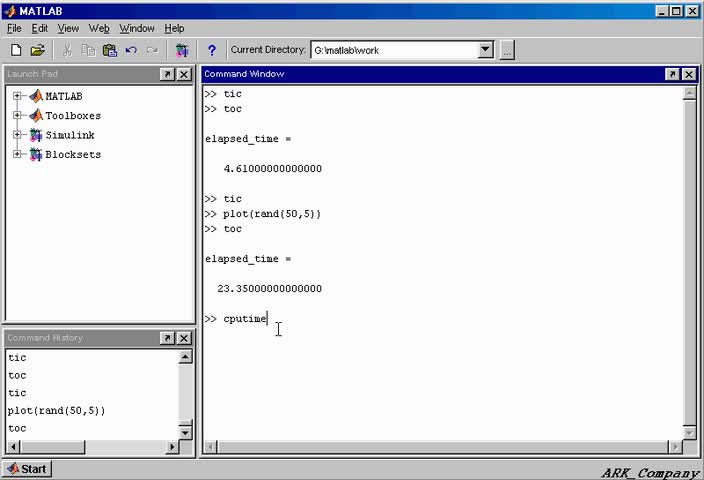Select last toc entry in Command History
Screen dimensions: 704x480
click(x=17, y=428)
